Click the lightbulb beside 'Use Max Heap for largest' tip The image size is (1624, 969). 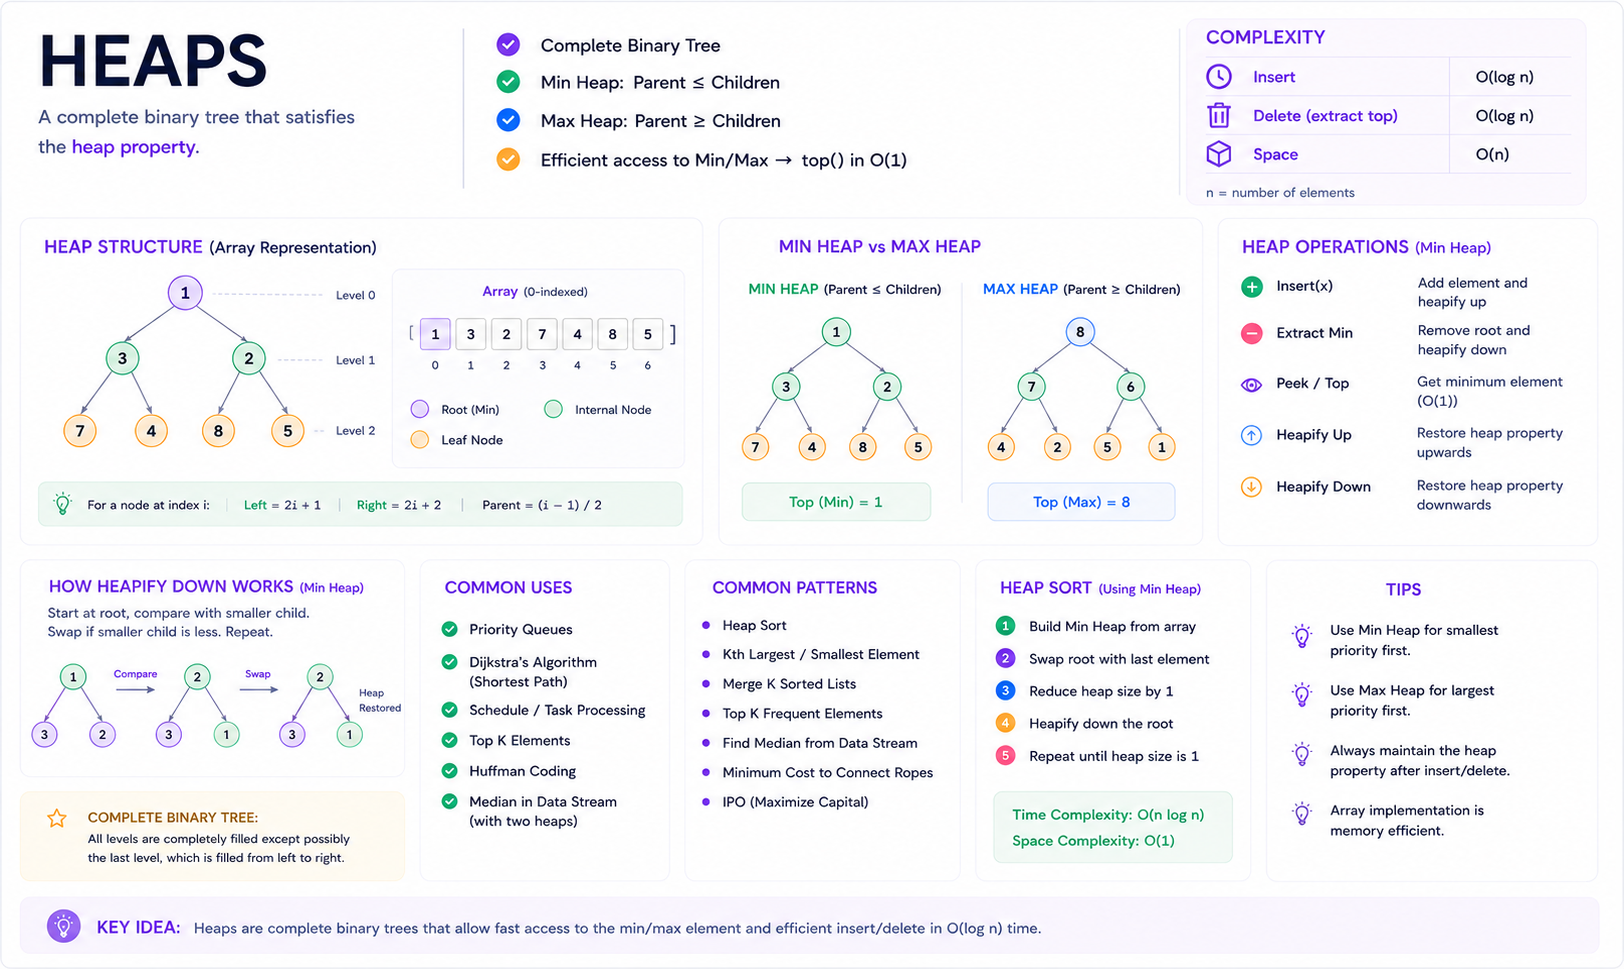(1302, 695)
